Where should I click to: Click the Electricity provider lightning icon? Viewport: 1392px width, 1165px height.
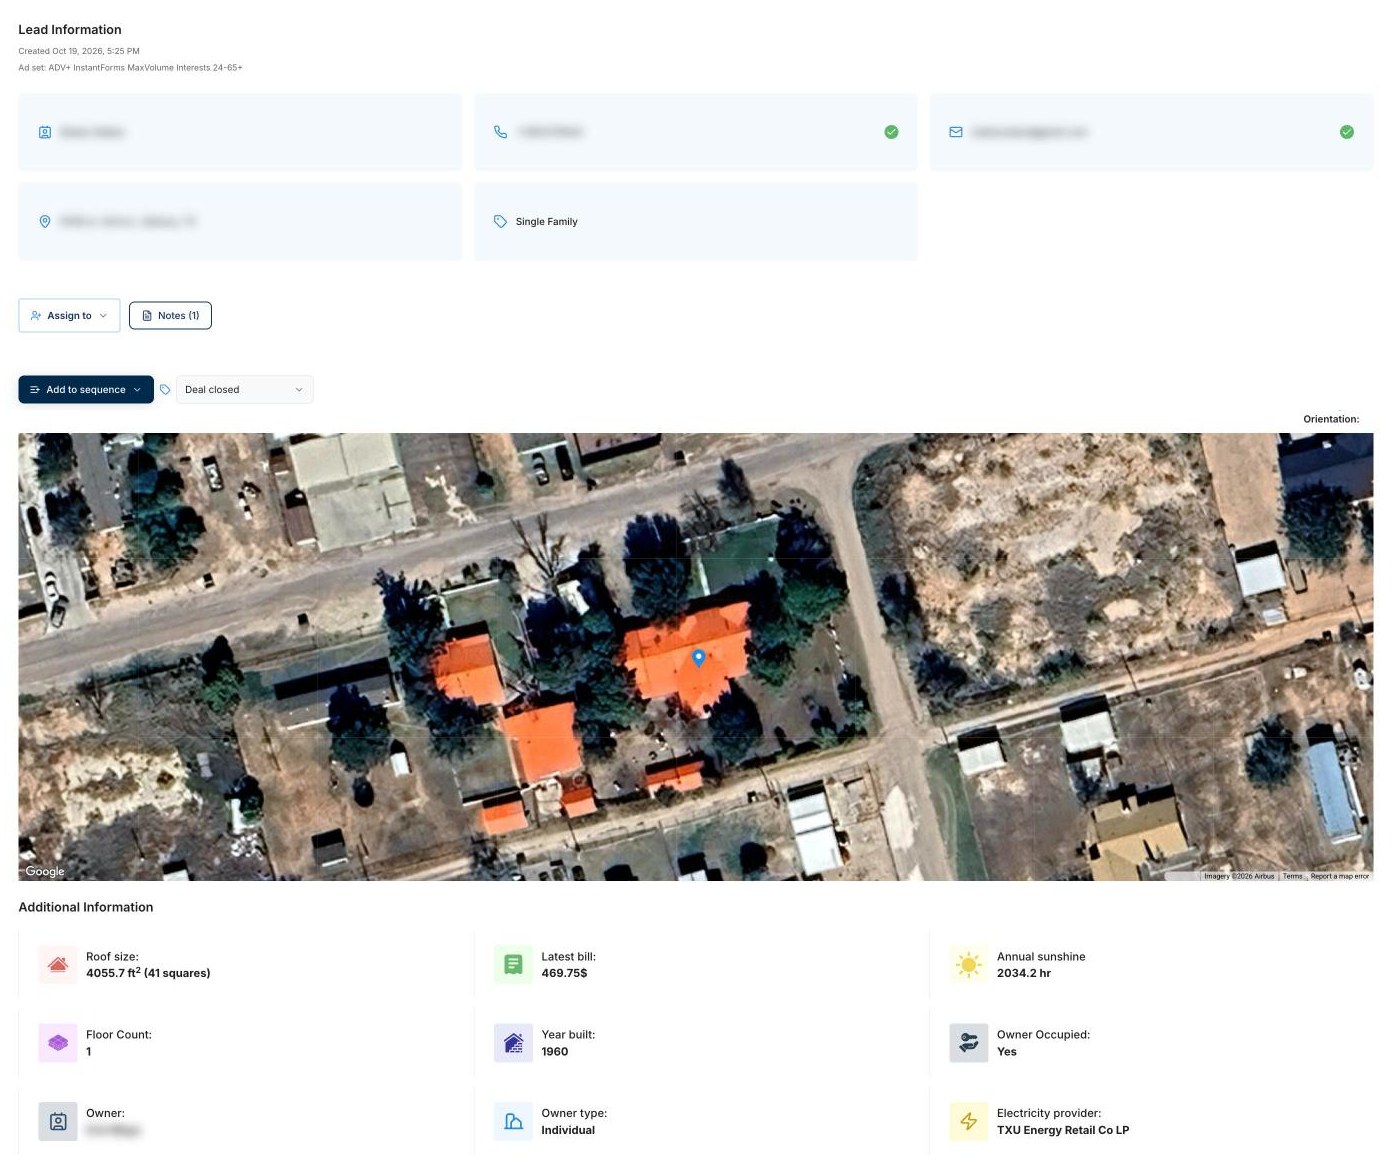tap(968, 1122)
